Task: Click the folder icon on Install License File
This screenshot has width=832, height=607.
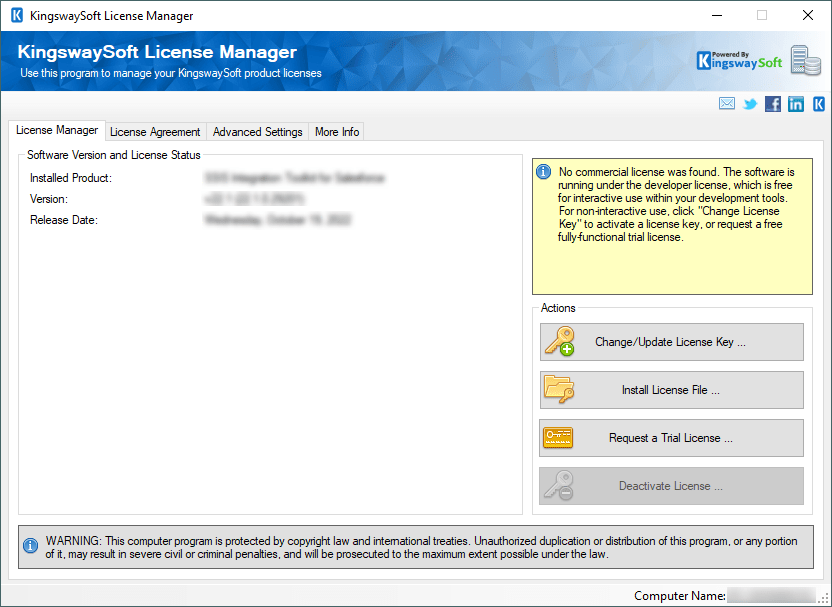Action: point(559,389)
